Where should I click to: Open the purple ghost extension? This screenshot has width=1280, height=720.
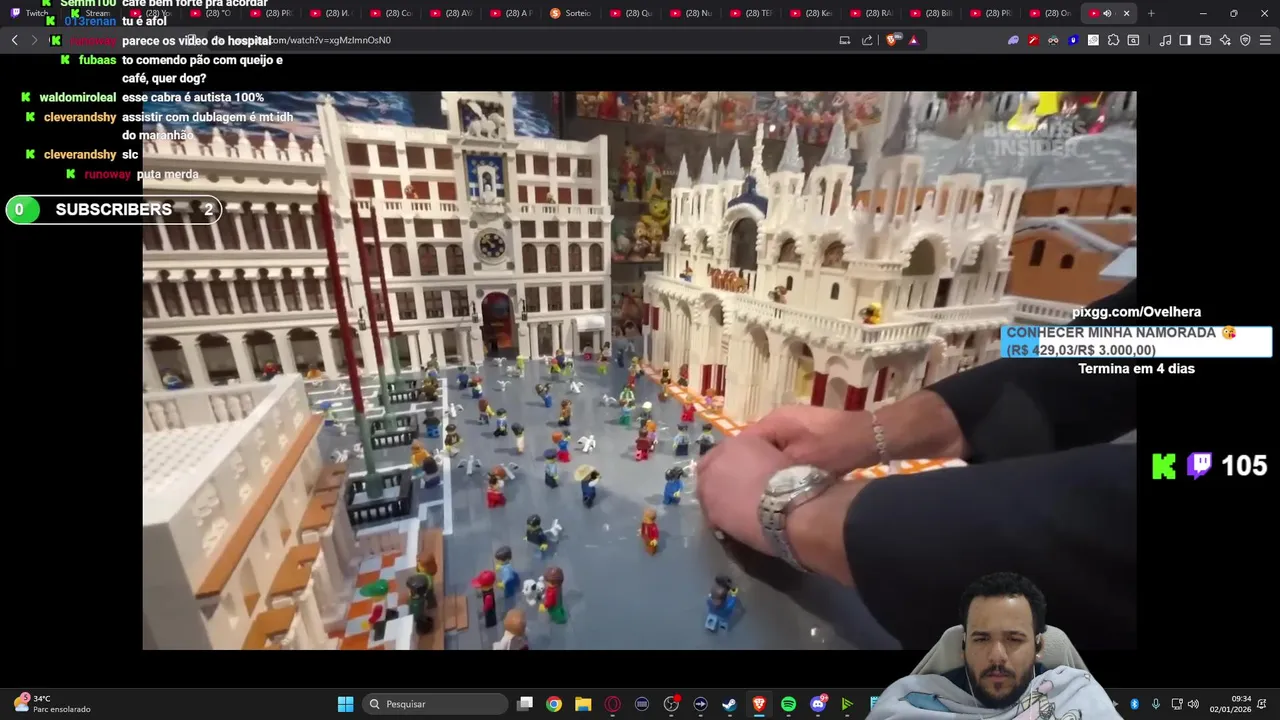click(x=1013, y=40)
